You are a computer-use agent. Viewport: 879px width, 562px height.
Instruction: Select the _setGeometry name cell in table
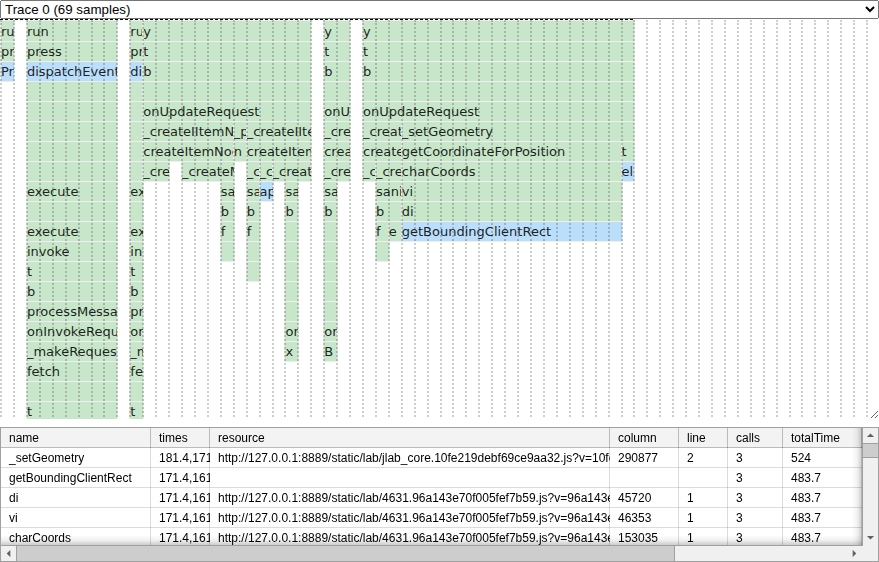pos(75,458)
